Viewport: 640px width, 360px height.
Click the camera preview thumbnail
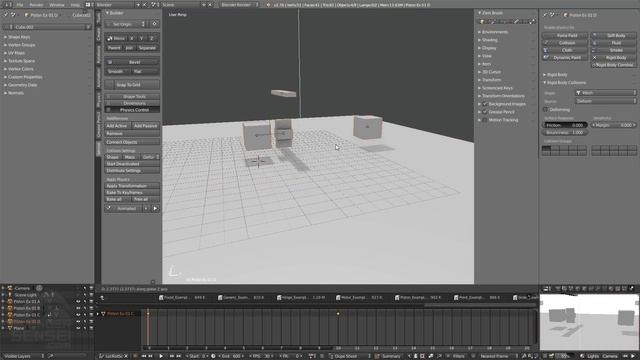click(589, 322)
